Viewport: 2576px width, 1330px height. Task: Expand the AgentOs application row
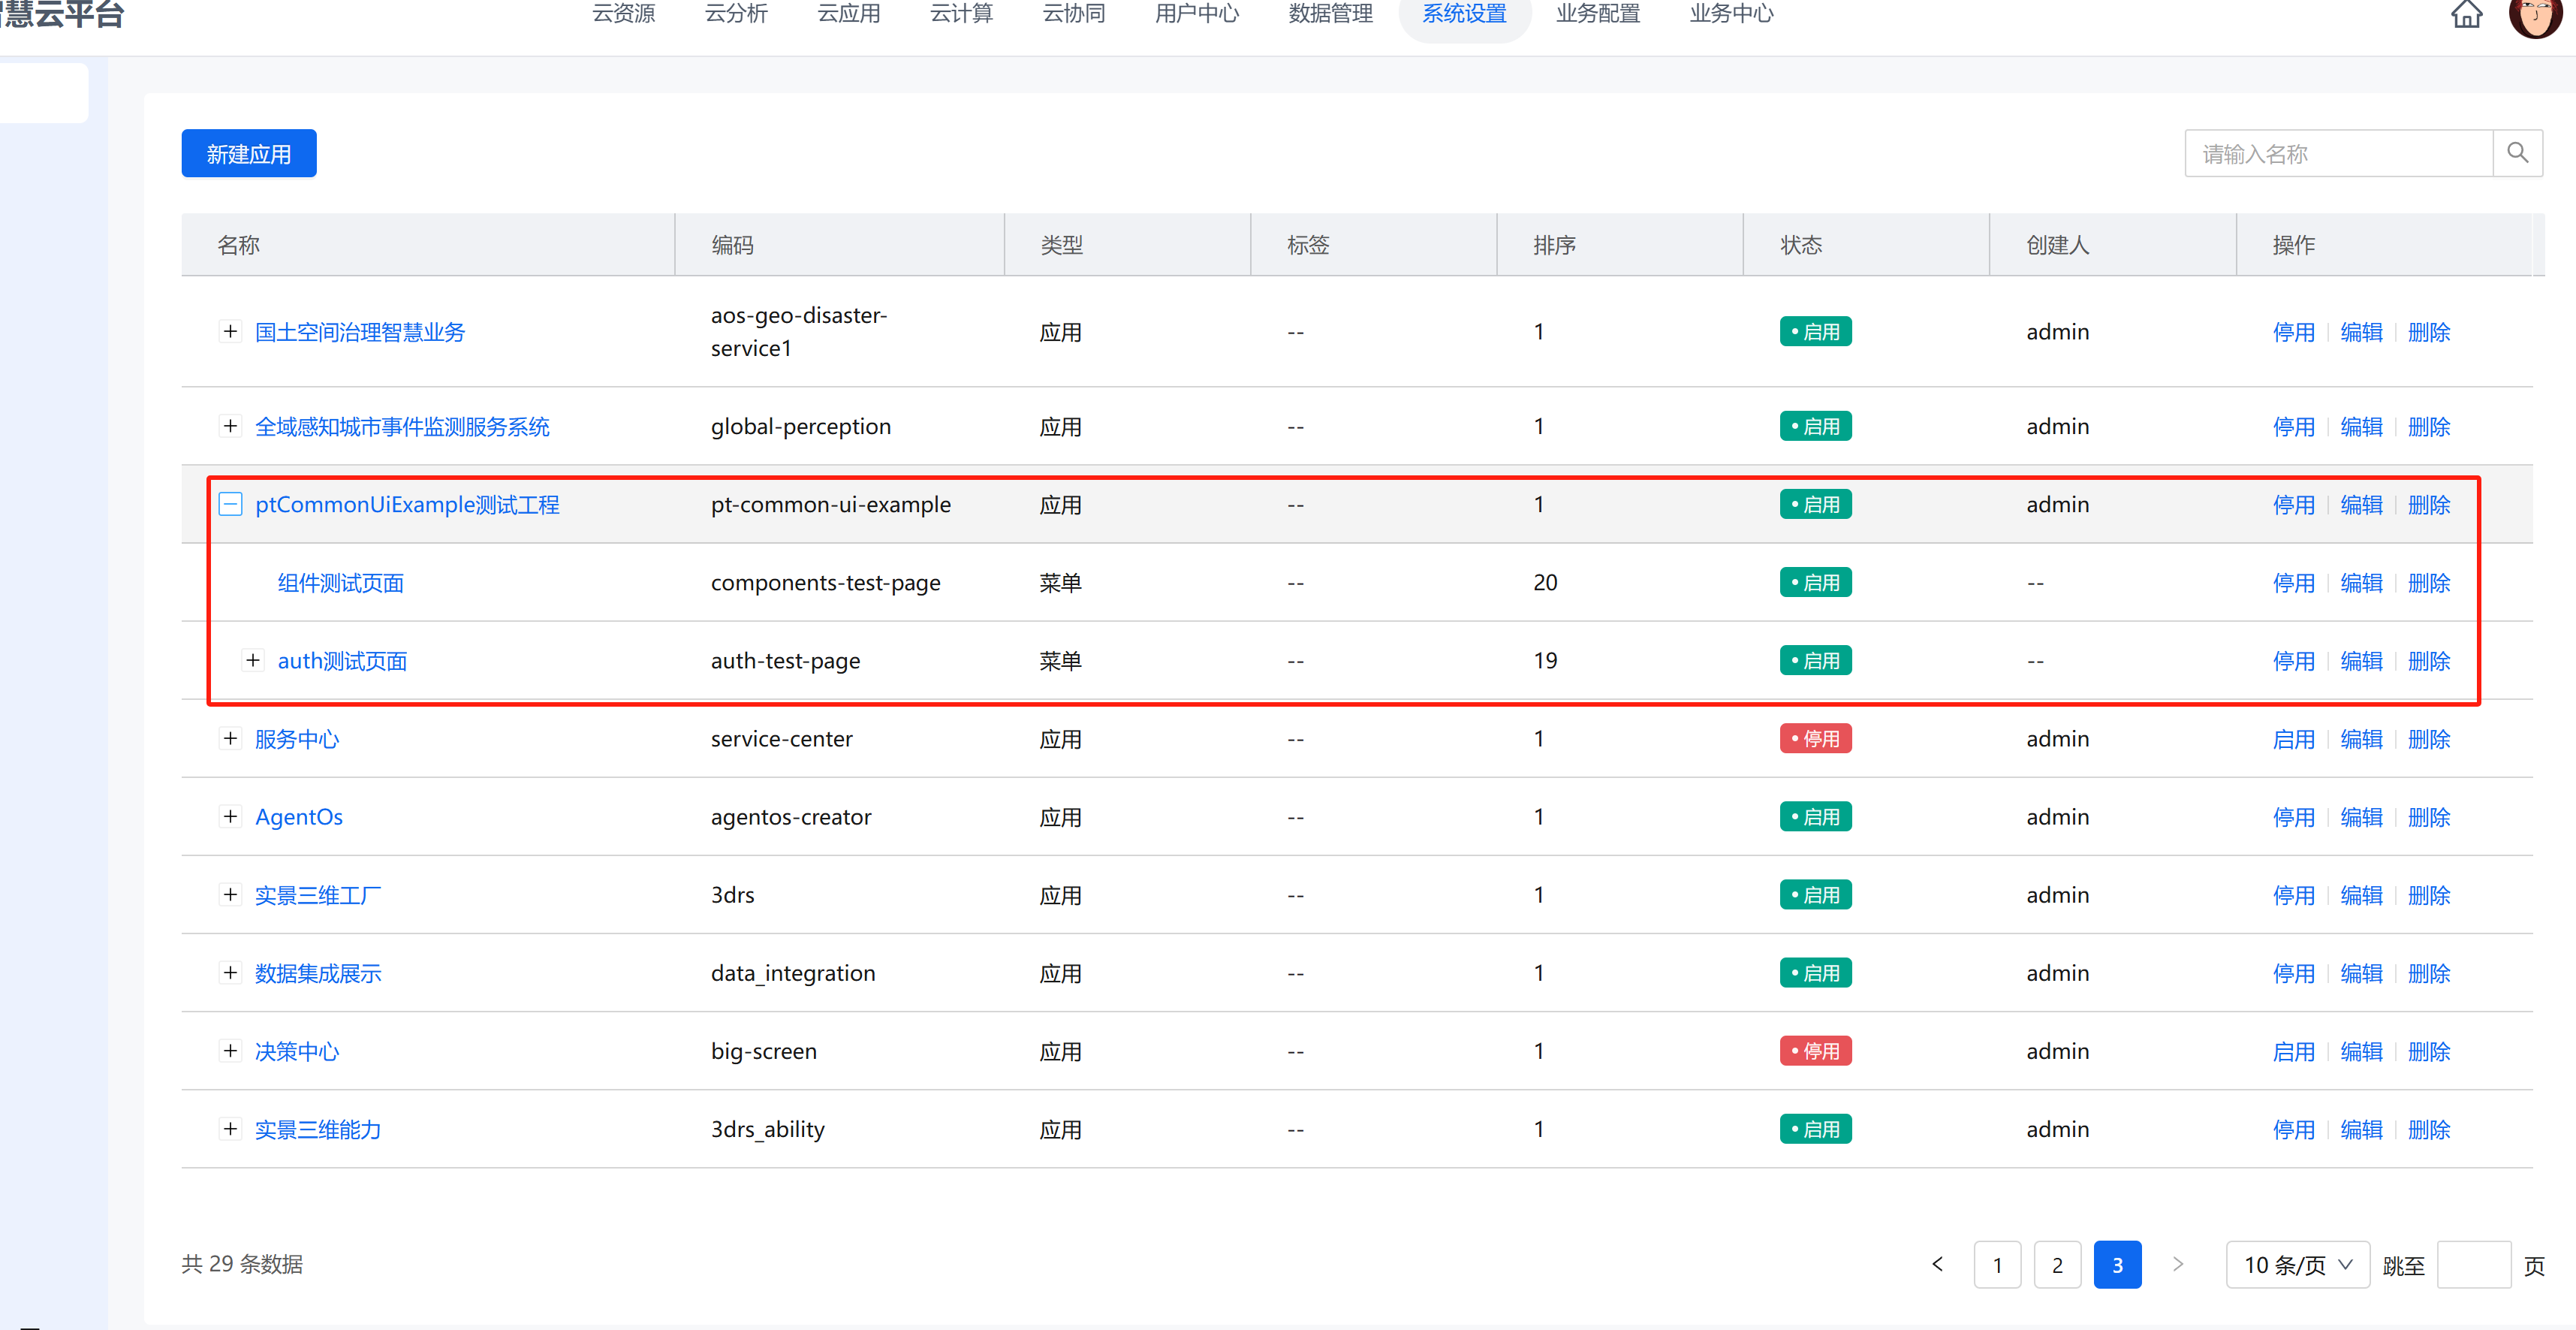(230, 816)
